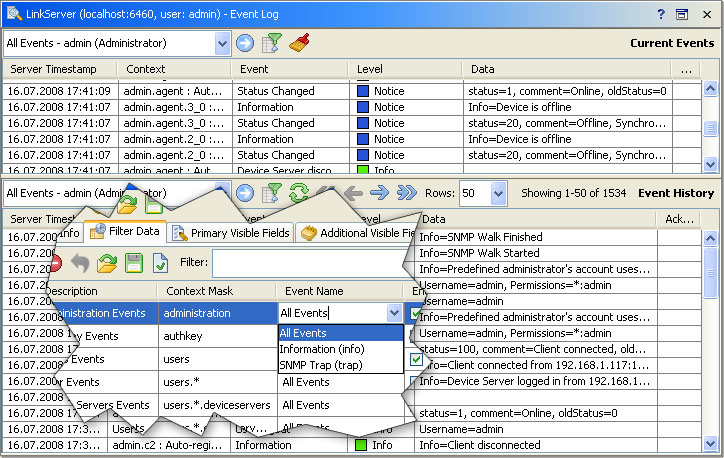Click the blue swatch in admin.agent.3_0 Information row
Viewport: 724px width, 458px height.
[x=363, y=107]
